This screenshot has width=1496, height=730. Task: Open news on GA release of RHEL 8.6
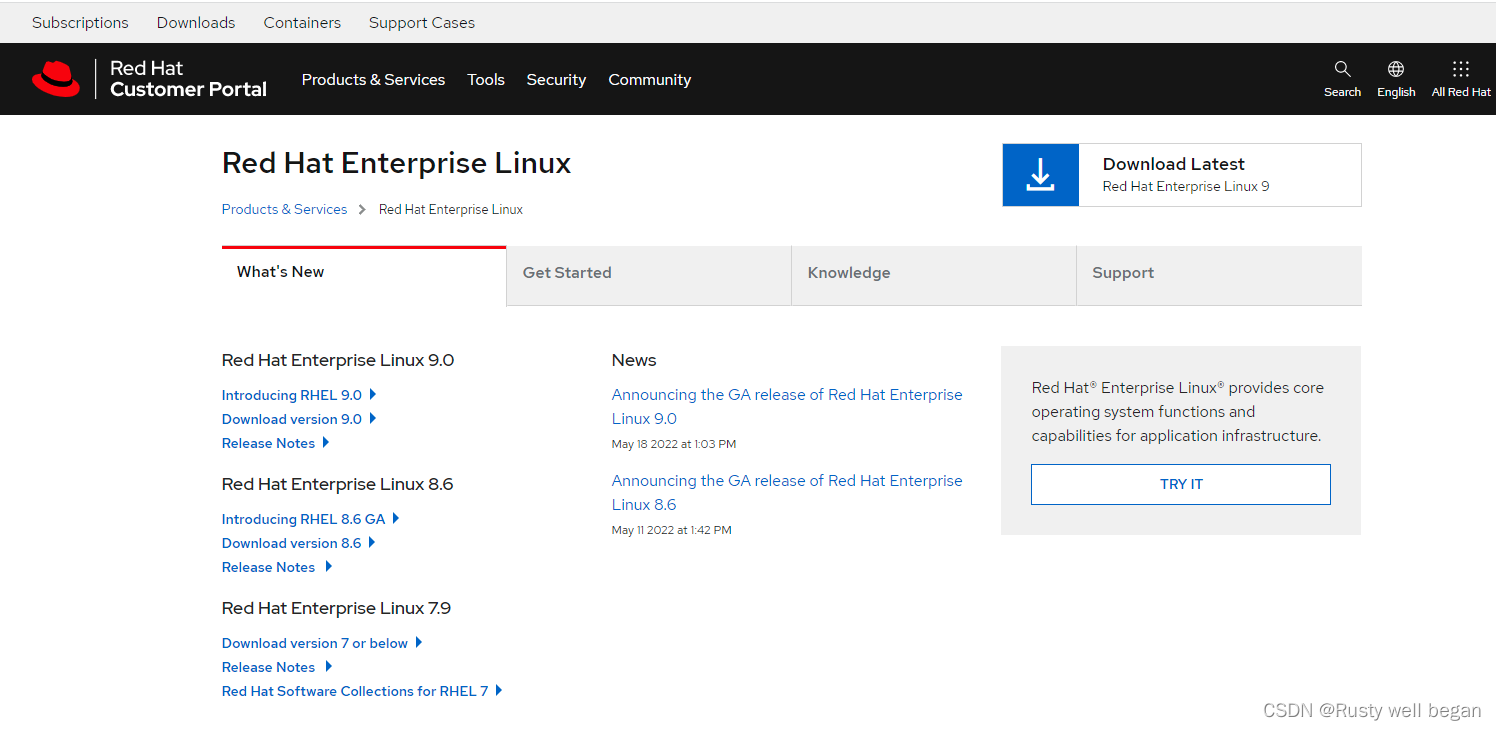click(x=787, y=492)
